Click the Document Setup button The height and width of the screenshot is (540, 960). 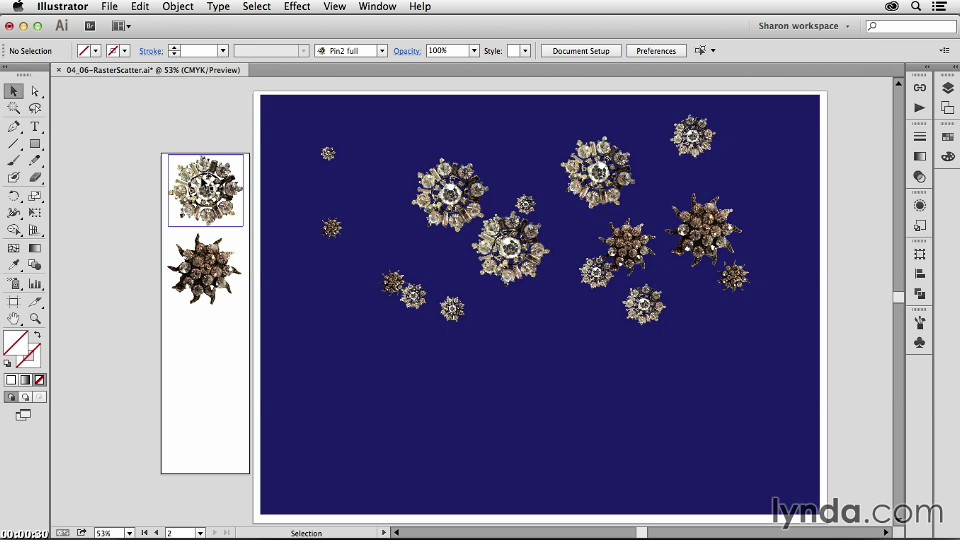pos(581,51)
